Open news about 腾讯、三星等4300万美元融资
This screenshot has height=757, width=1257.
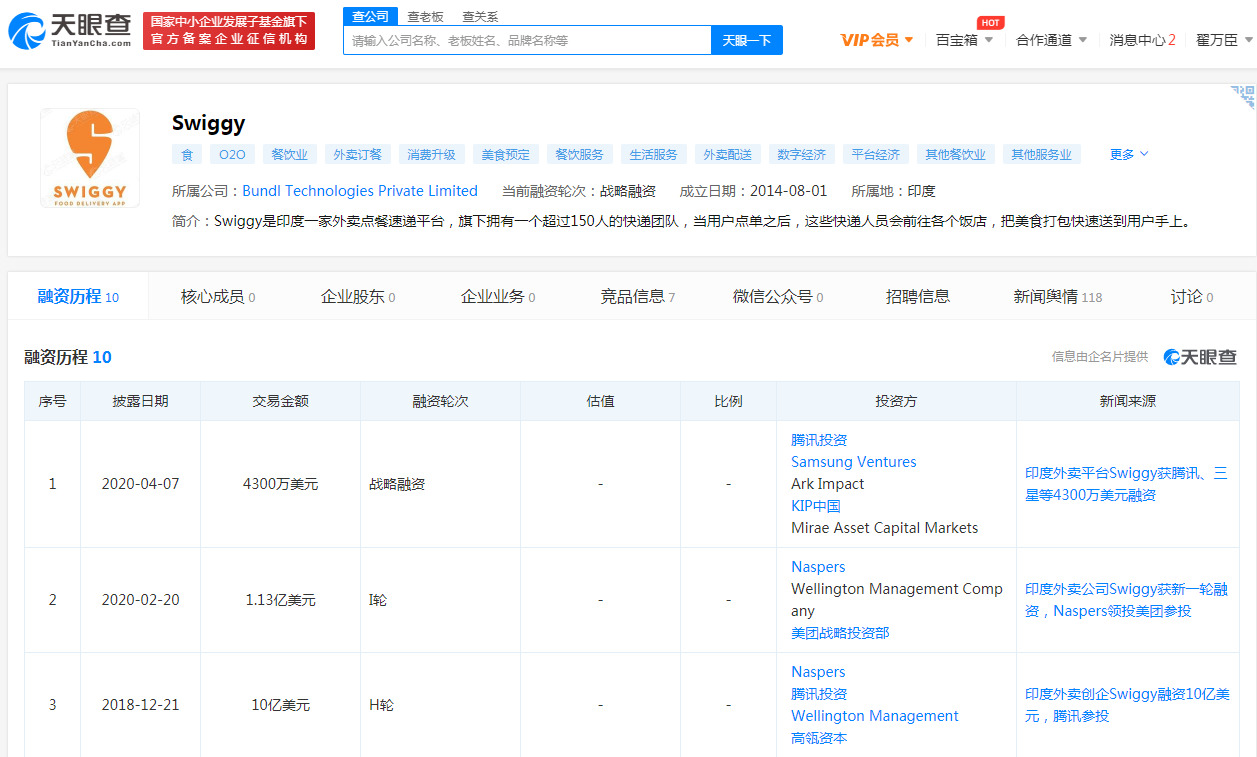coord(1126,484)
